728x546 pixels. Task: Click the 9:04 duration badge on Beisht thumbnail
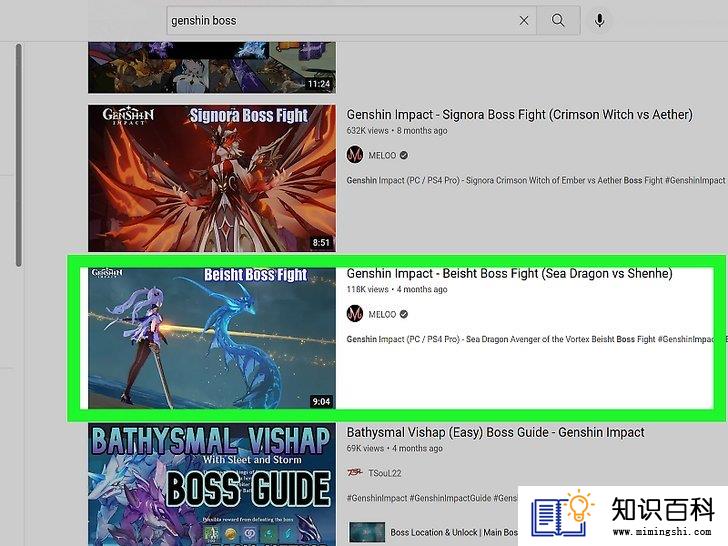[x=321, y=401]
